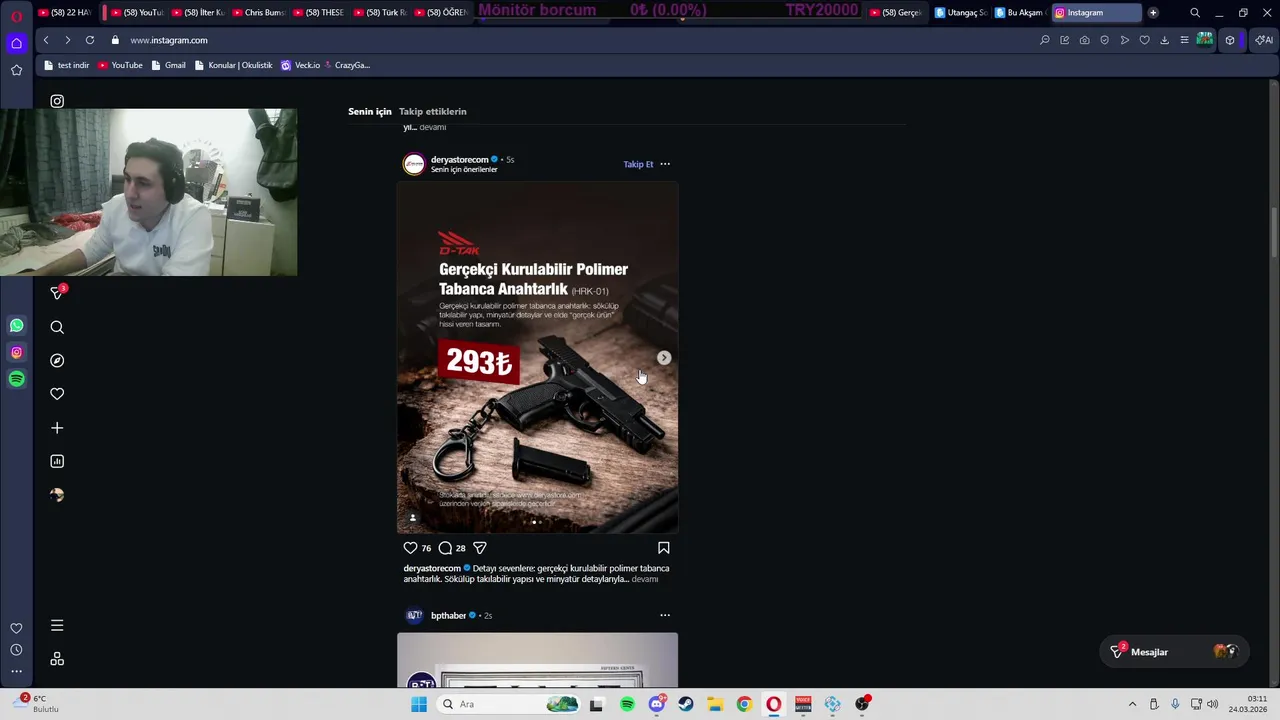
Task: Open the Windows Start menu
Action: point(418,704)
